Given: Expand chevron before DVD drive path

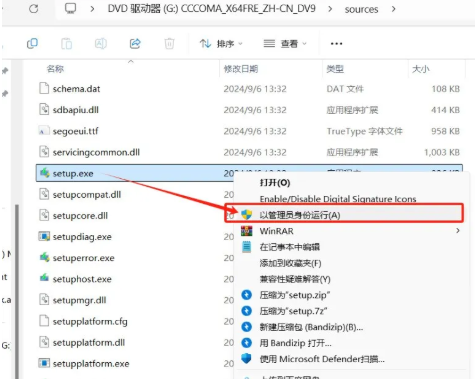Looking at the screenshot, I should tap(92, 9).
